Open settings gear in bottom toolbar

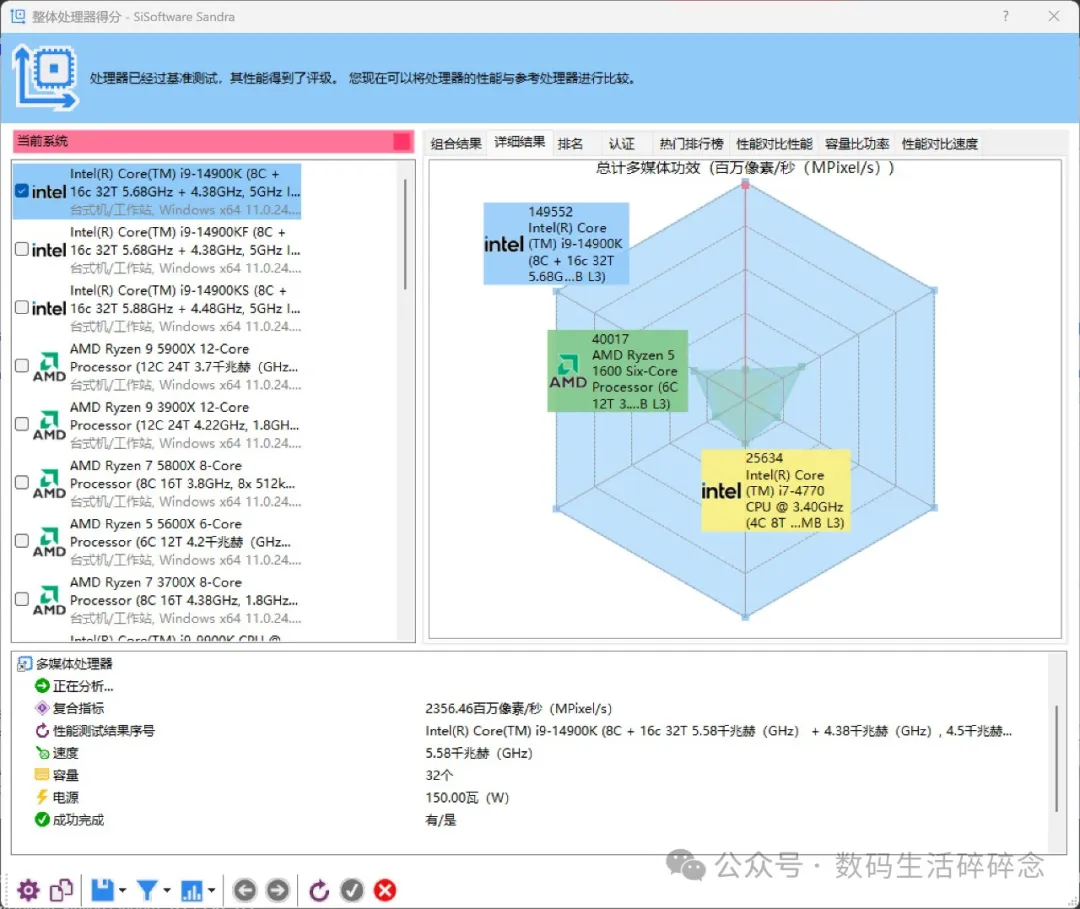point(28,890)
